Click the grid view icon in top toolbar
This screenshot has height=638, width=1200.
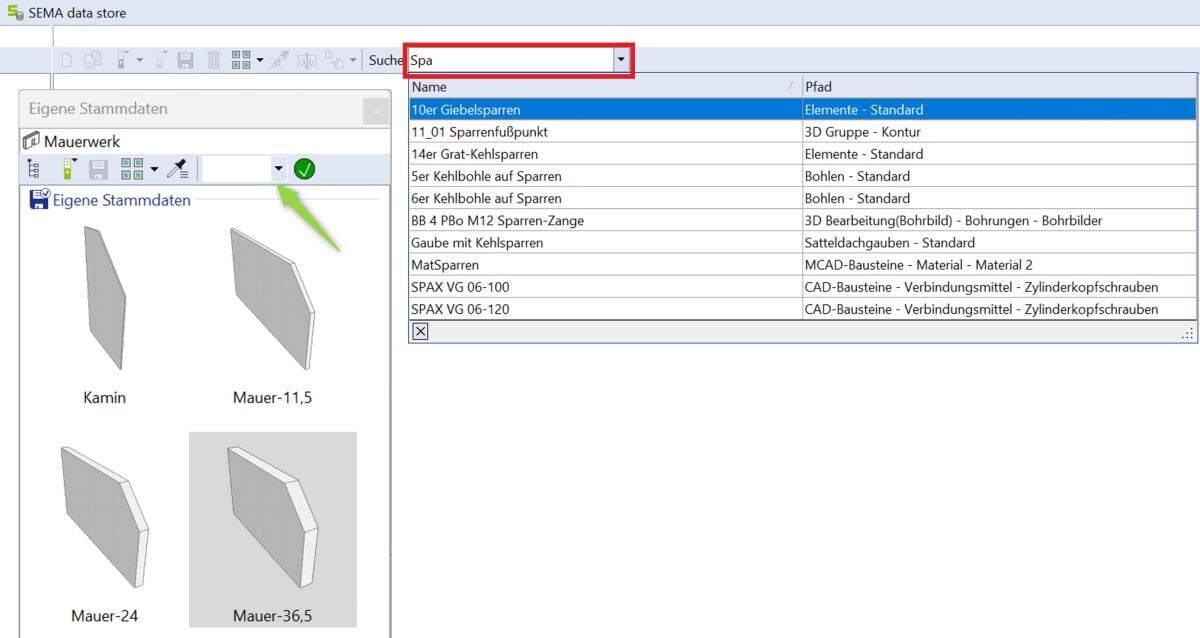click(x=241, y=60)
